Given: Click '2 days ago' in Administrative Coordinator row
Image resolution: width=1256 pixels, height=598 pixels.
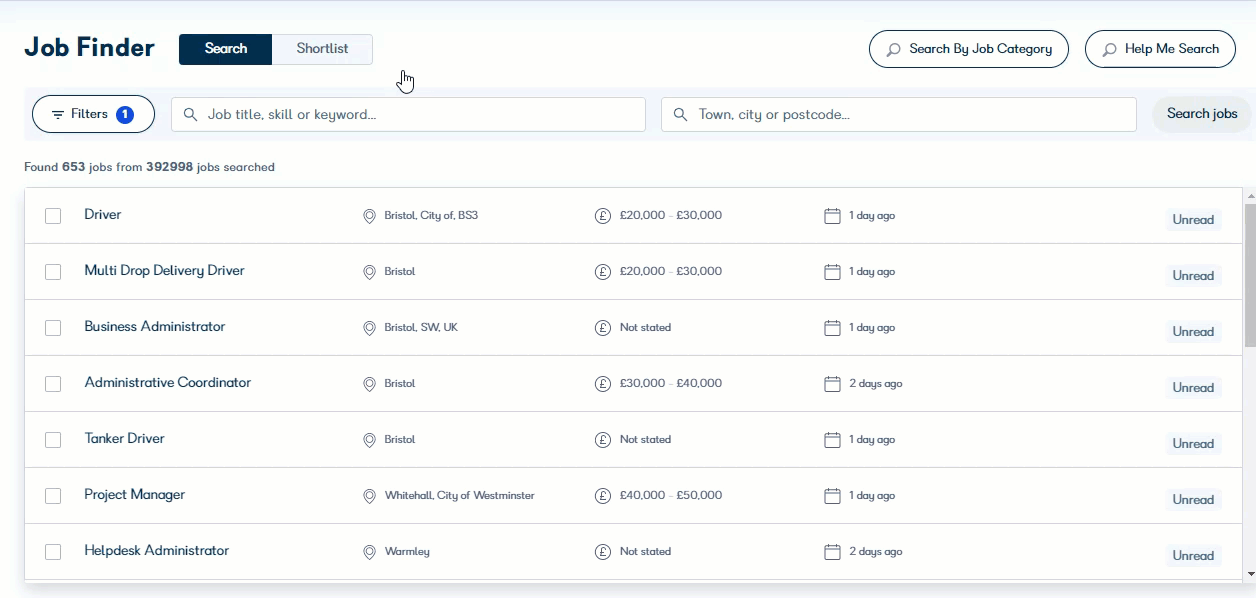Looking at the screenshot, I should pos(875,384).
